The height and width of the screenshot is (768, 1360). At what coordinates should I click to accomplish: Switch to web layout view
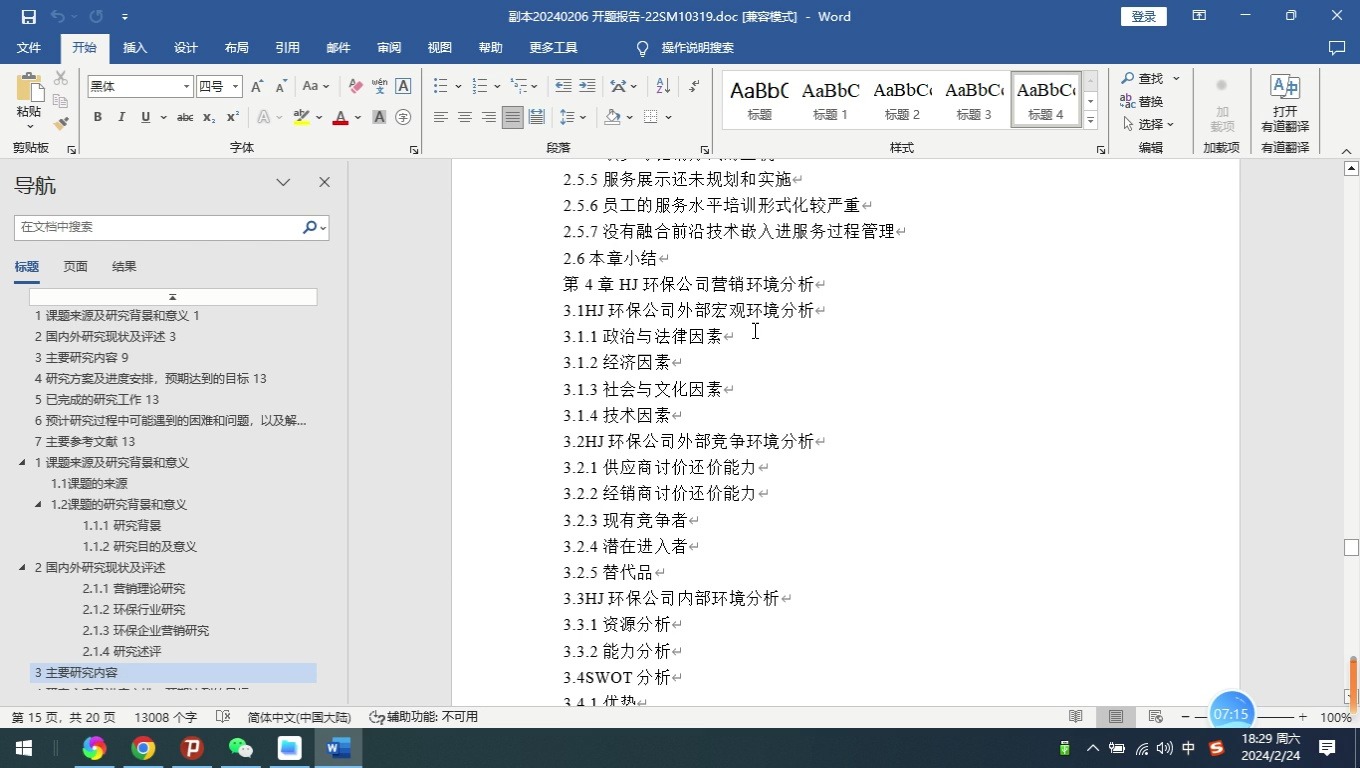click(1155, 717)
